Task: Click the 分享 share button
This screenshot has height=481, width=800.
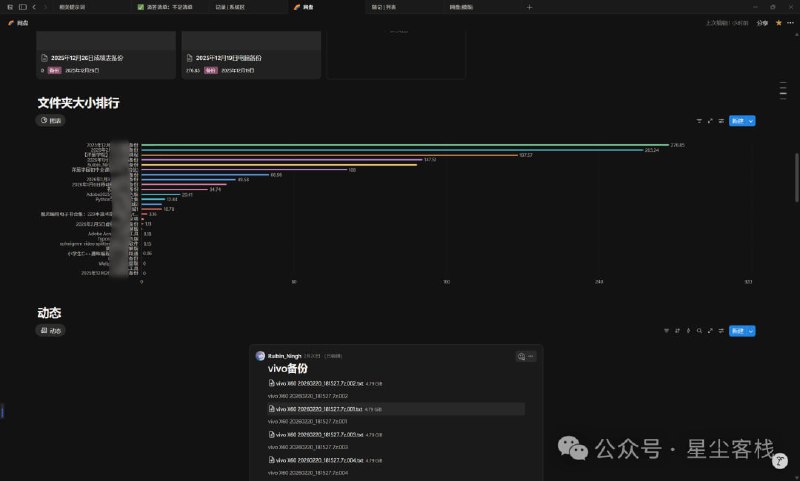Action: (x=762, y=22)
